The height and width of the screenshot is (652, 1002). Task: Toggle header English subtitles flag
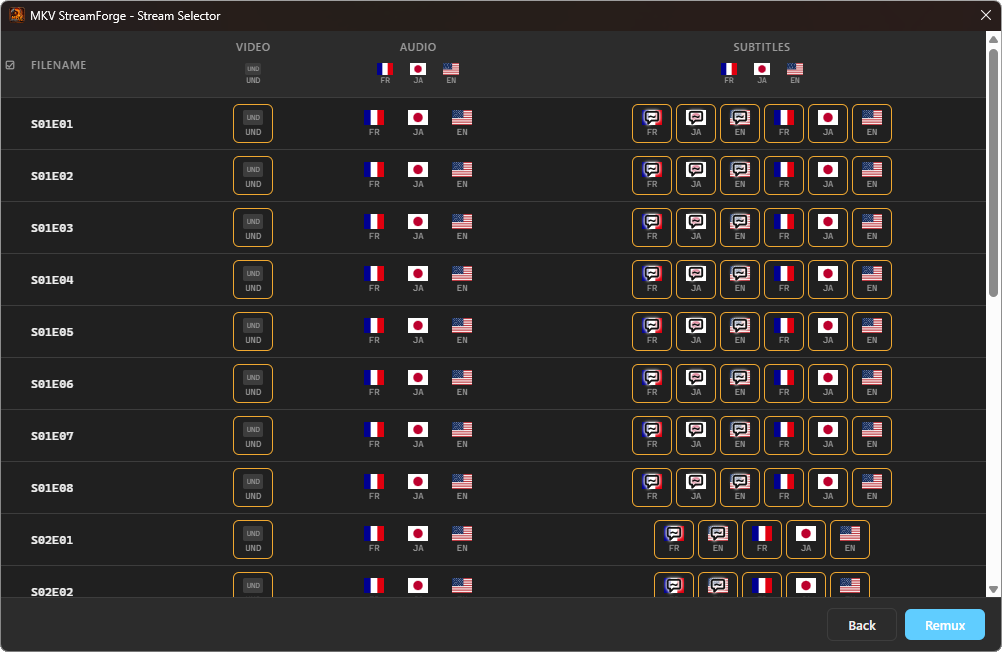click(795, 74)
